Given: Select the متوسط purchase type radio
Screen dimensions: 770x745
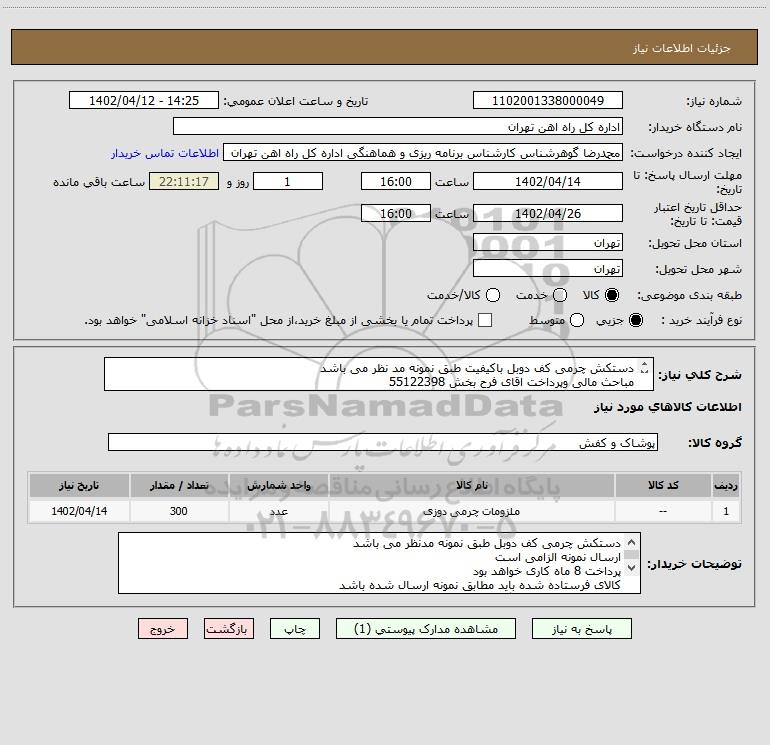Looking at the screenshot, I should pos(577,320).
